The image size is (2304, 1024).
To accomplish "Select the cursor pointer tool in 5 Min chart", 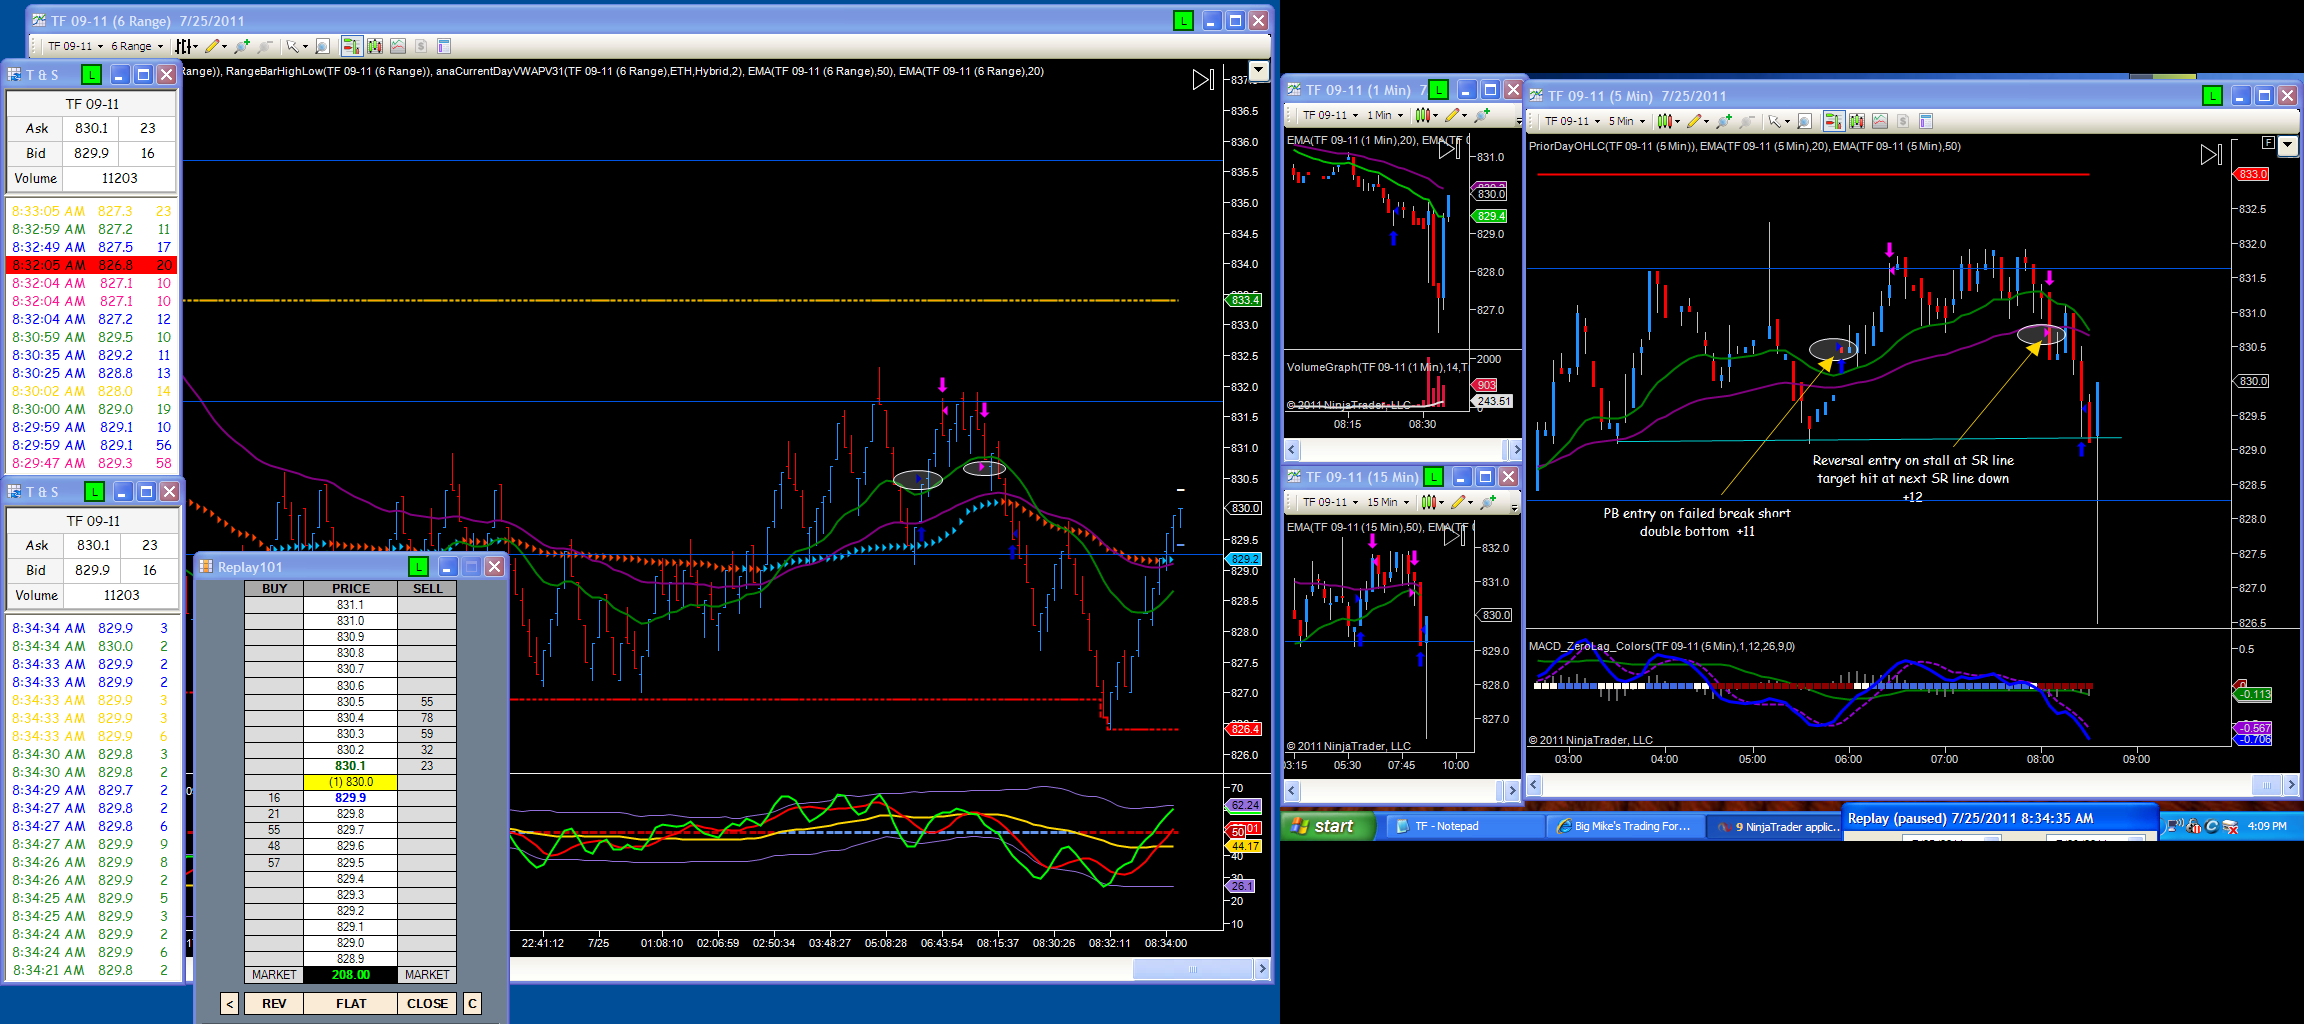I will coord(1778,121).
